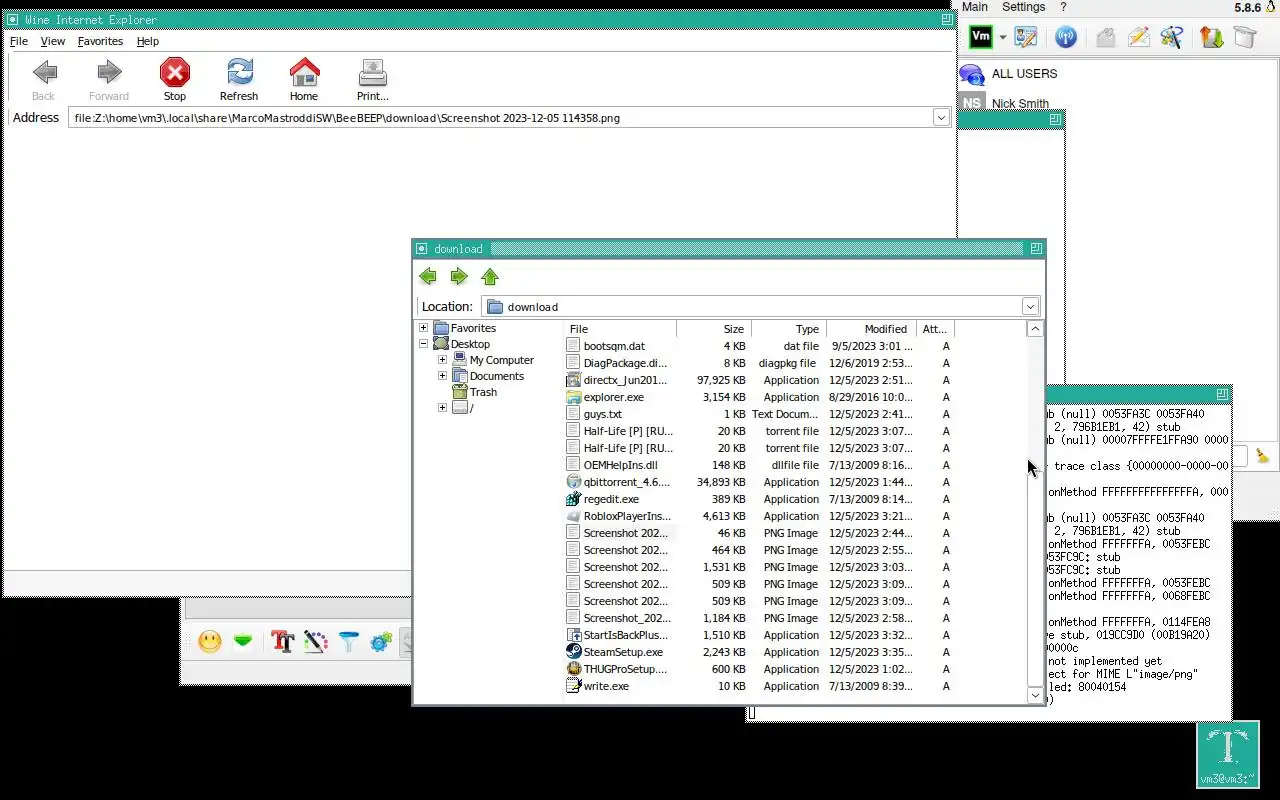Expand the root slash tree node
1280x800 pixels.
[x=442, y=408]
